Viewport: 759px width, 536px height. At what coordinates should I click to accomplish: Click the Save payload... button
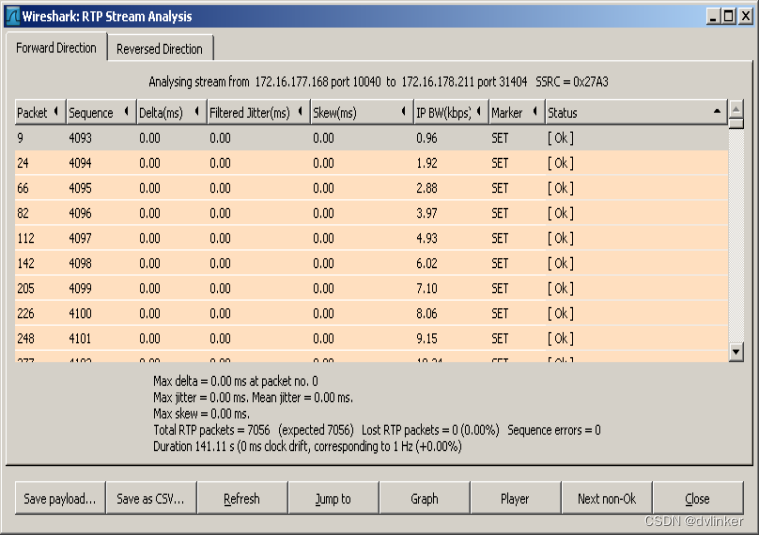(x=60, y=498)
